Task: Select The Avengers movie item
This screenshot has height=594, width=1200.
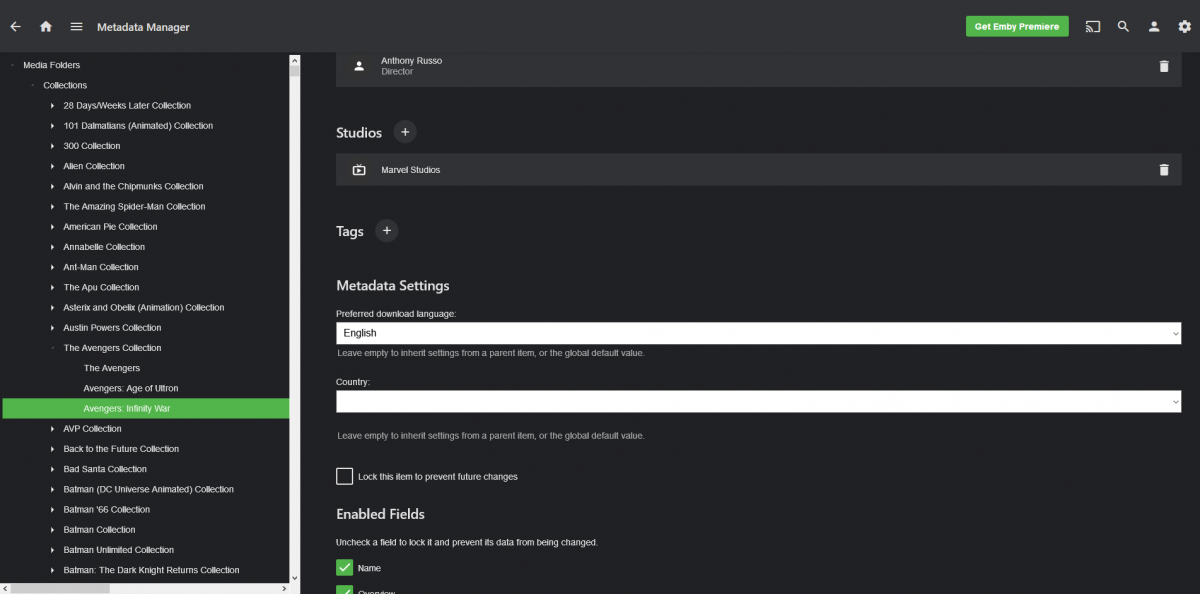Action: pos(112,368)
